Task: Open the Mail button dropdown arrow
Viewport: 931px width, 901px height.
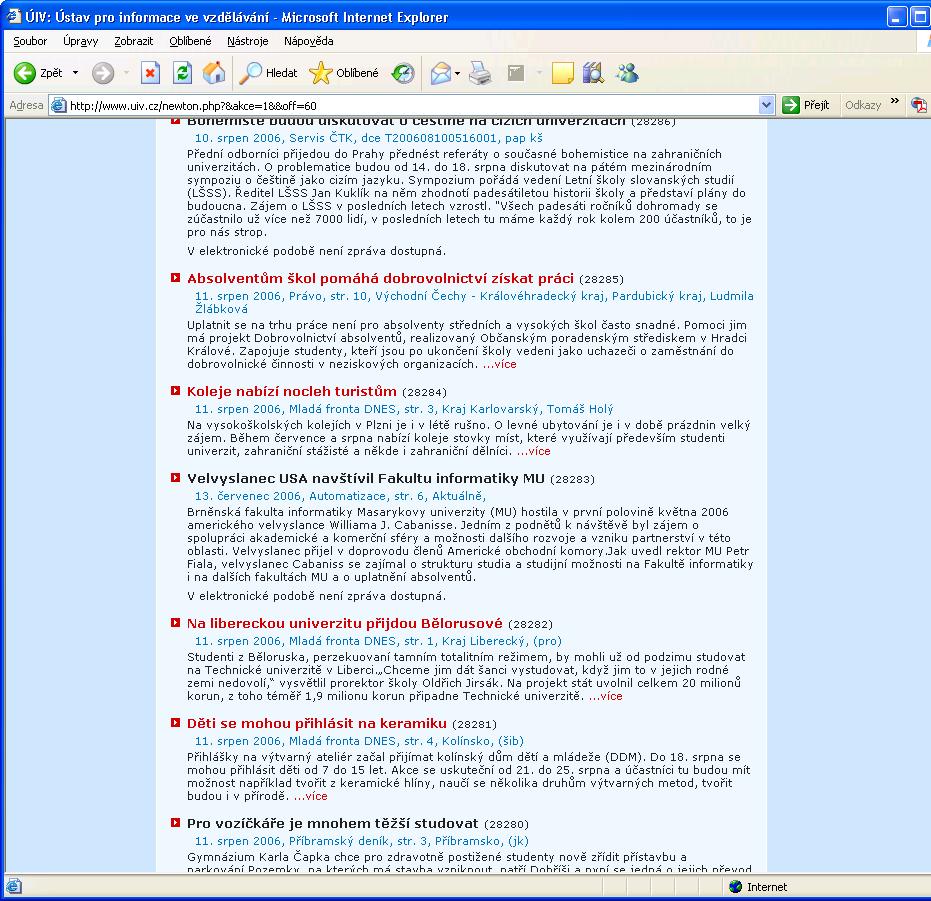Action: point(457,73)
